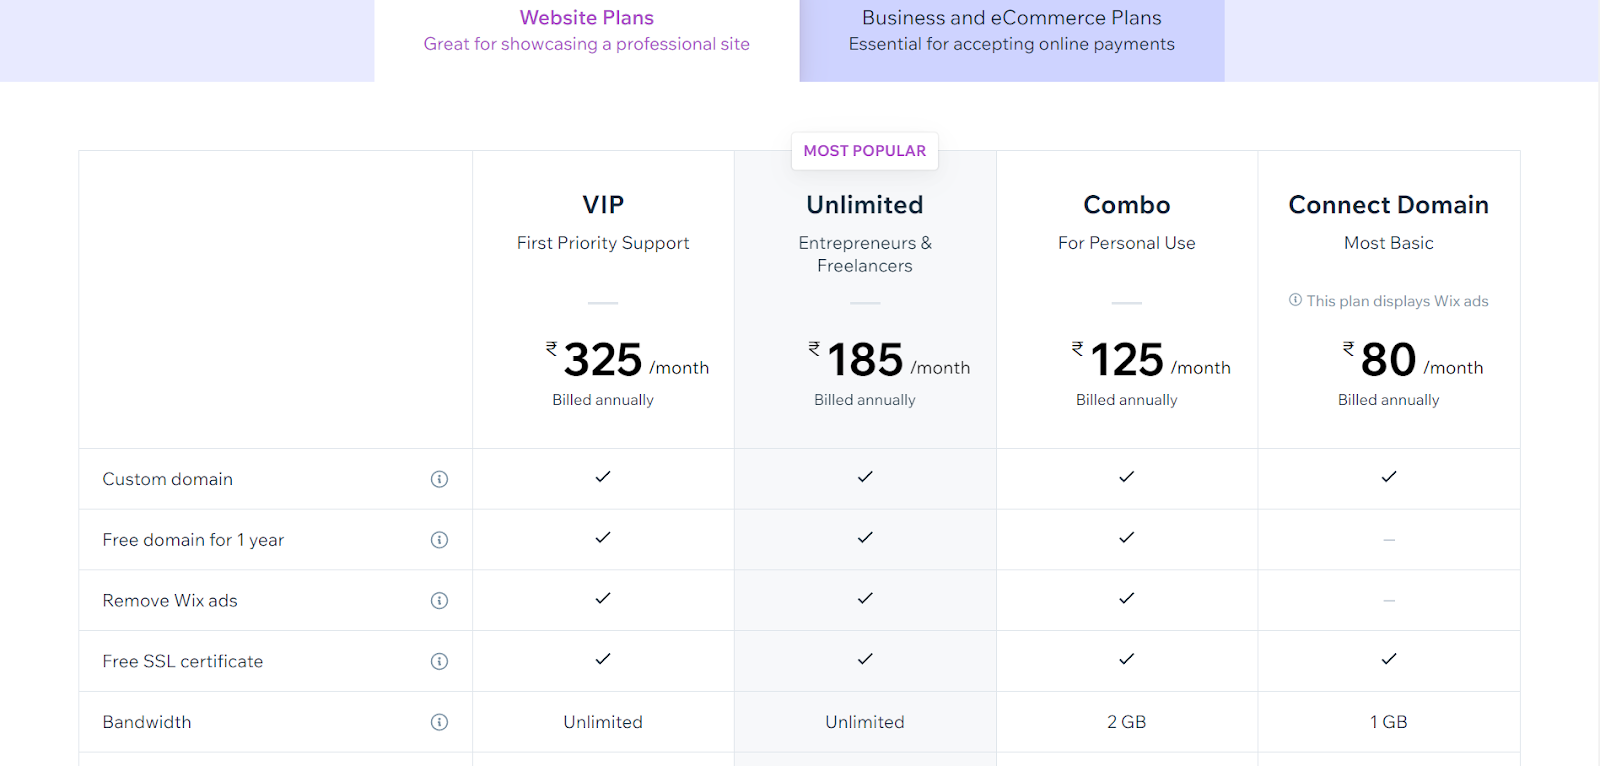This screenshot has width=1600, height=766.
Task: Choose the Combo plan heading
Action: pos(1127,205)
